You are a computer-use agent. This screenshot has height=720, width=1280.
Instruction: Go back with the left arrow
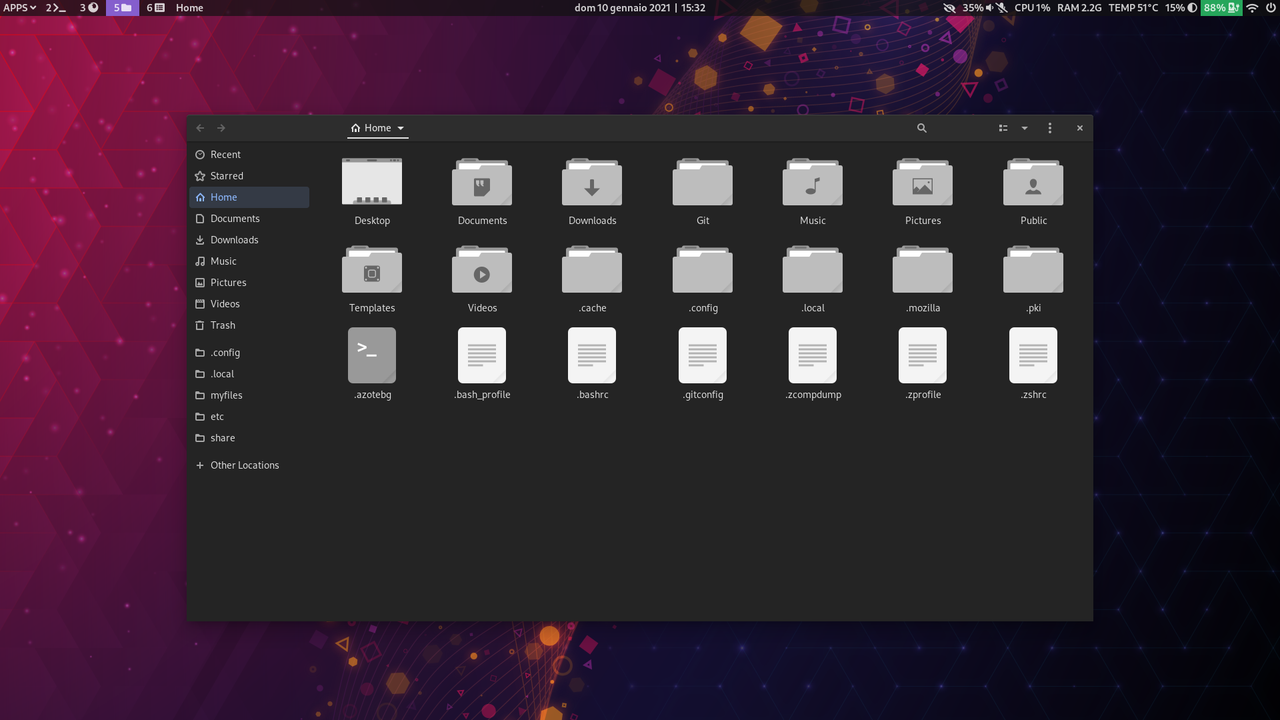[200, 128]
